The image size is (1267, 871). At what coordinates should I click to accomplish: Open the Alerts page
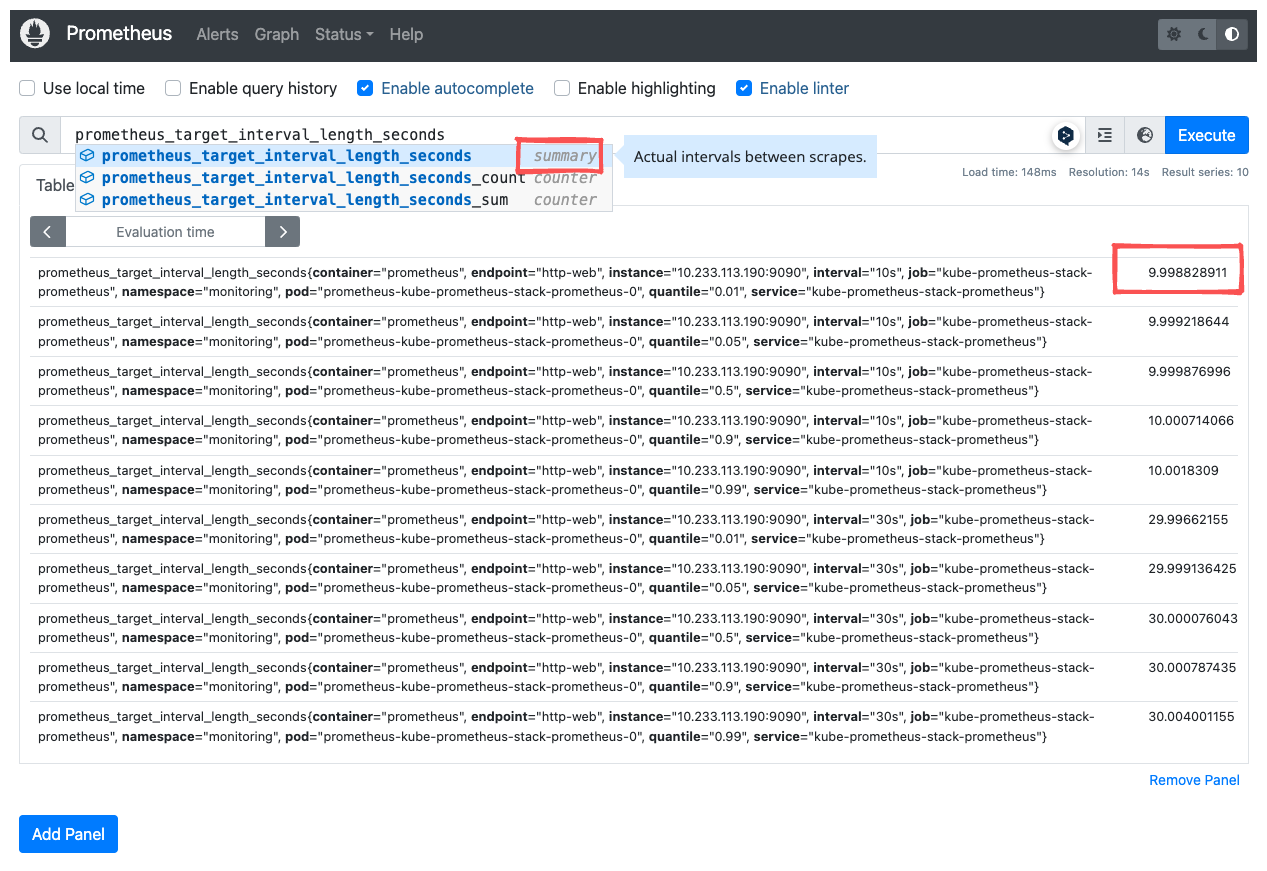click(217, 34)
